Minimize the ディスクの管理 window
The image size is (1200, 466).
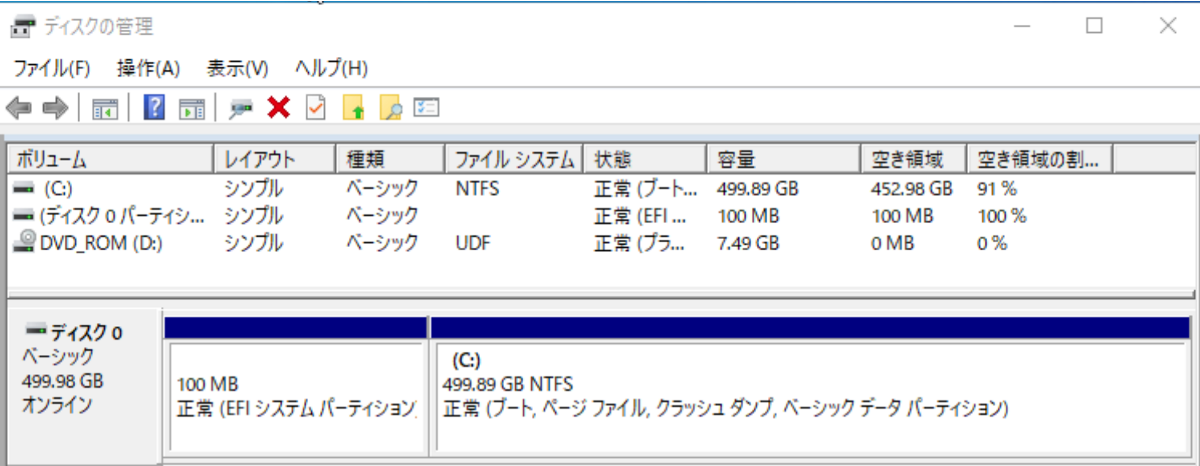pos(1021,27)
